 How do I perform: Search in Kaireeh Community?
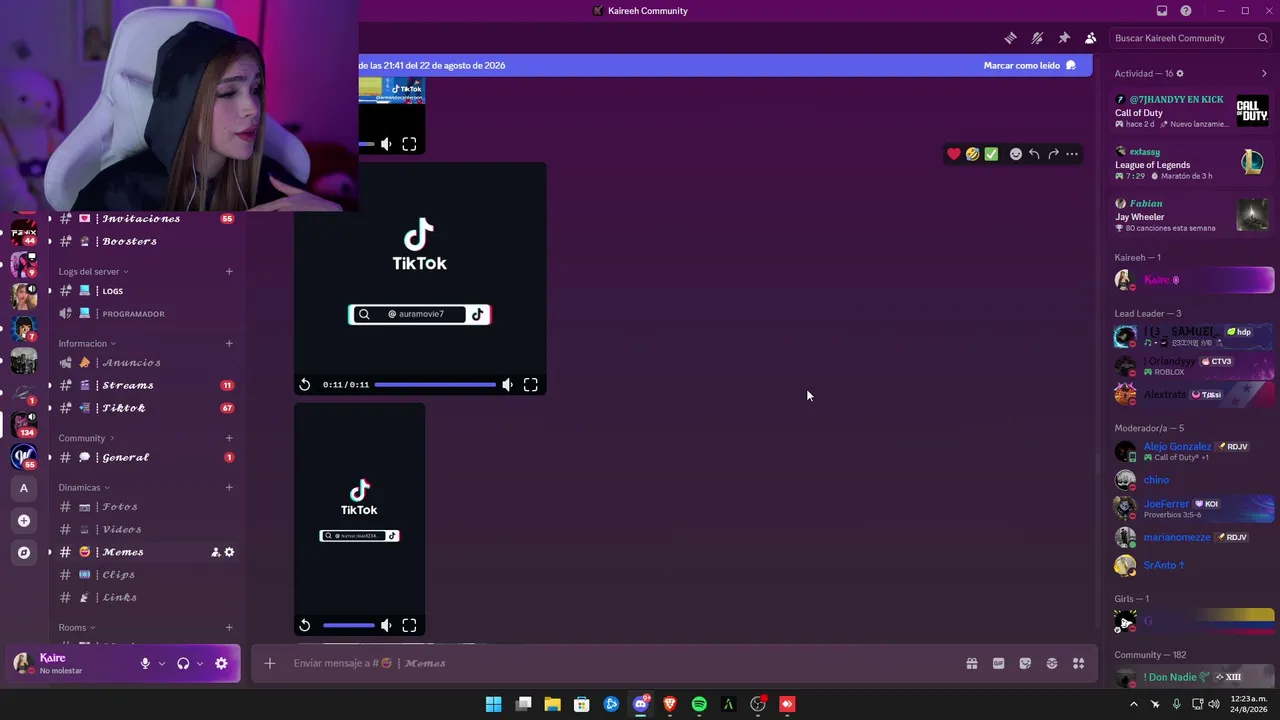1190,38
